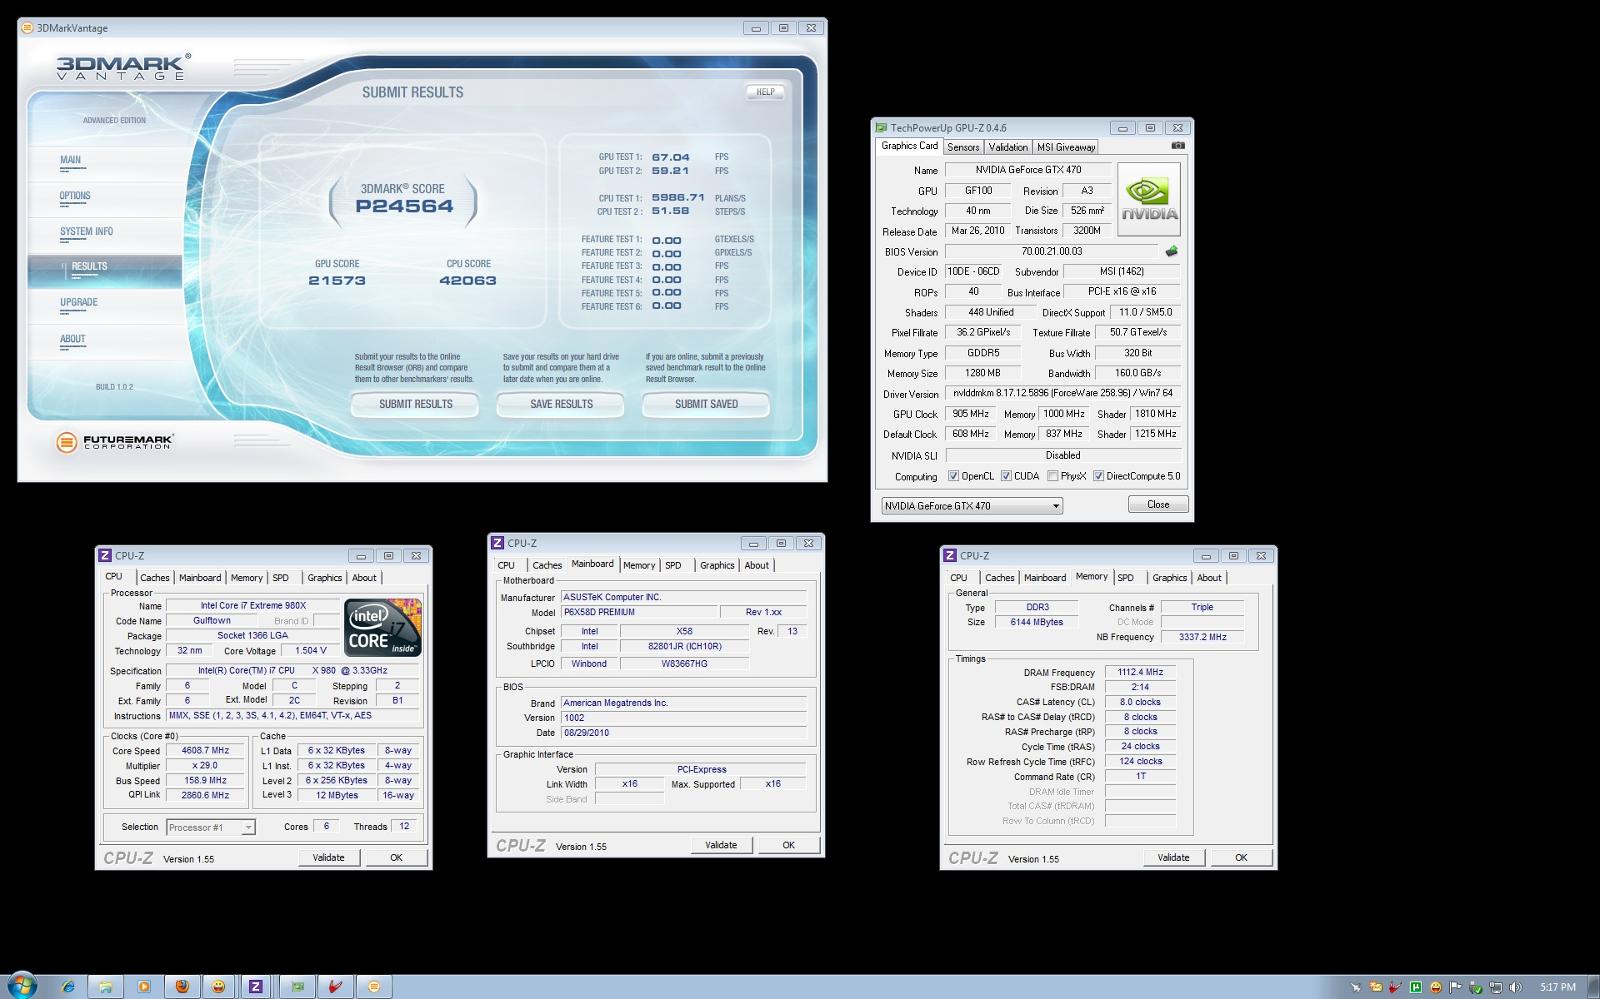Click the SUBMIT SAVED button

tap(706, 404)
